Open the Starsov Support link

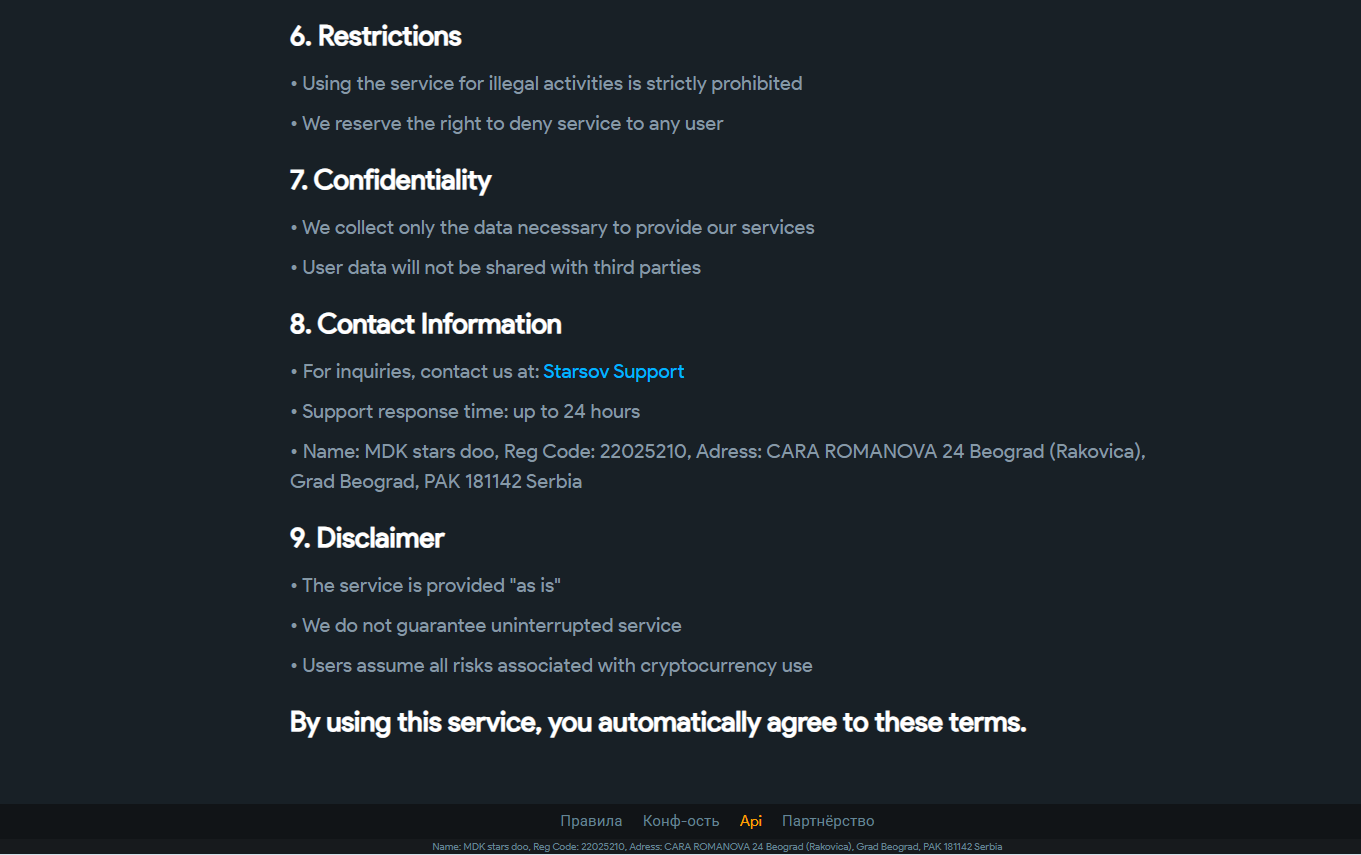[613, 372]
